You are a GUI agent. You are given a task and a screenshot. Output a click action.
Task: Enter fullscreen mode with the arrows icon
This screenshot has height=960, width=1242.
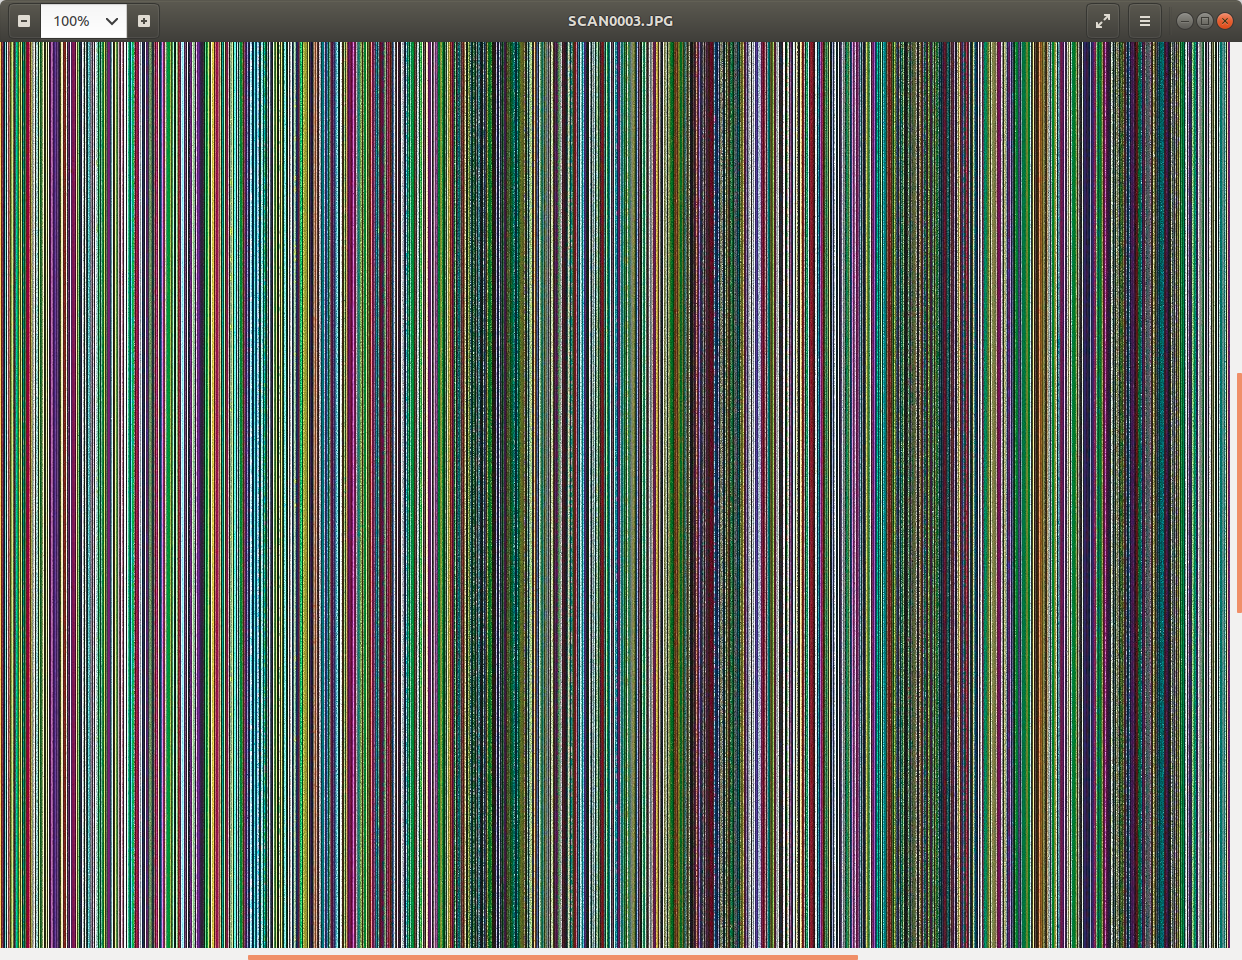point(1103,21)
